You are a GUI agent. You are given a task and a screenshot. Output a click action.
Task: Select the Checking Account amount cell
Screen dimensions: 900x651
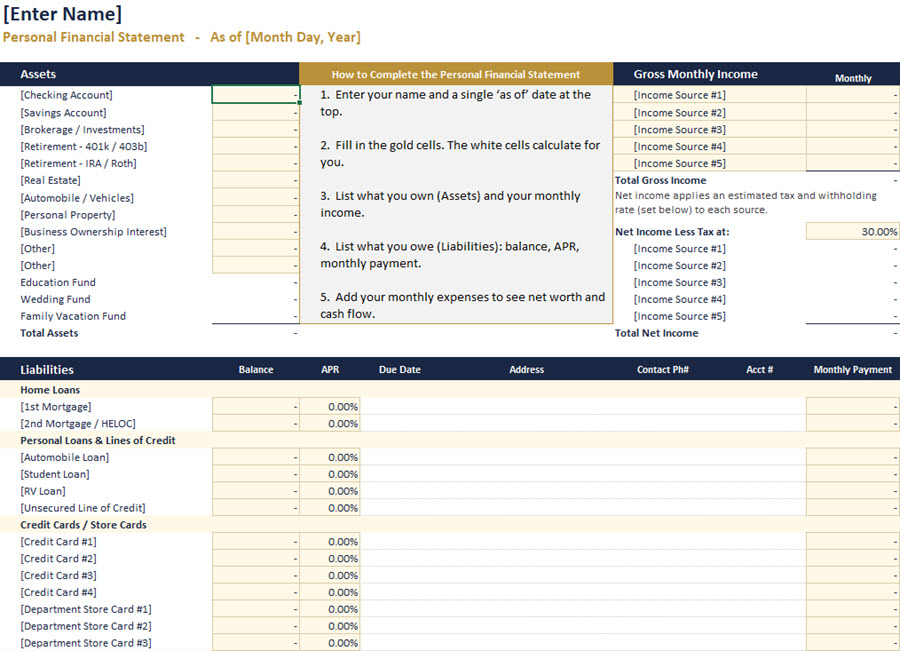click(x=255, y=95)
